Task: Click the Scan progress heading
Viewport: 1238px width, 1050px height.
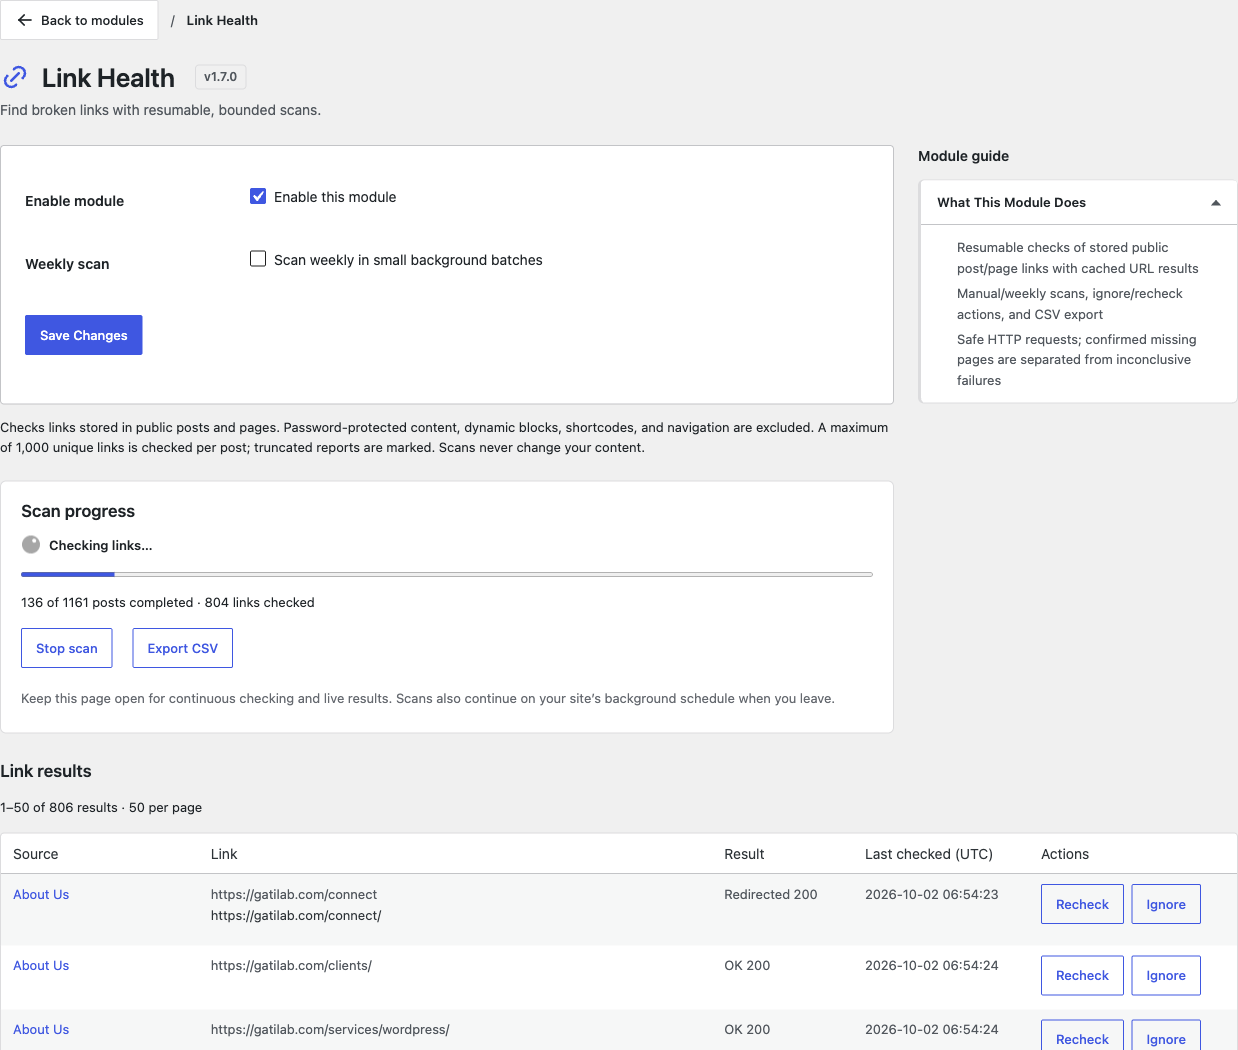Action: pos(78,511)
